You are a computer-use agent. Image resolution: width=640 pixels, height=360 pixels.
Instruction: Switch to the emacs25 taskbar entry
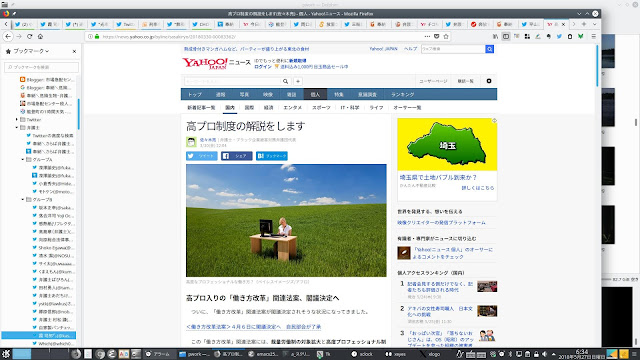tap(263, 354)
